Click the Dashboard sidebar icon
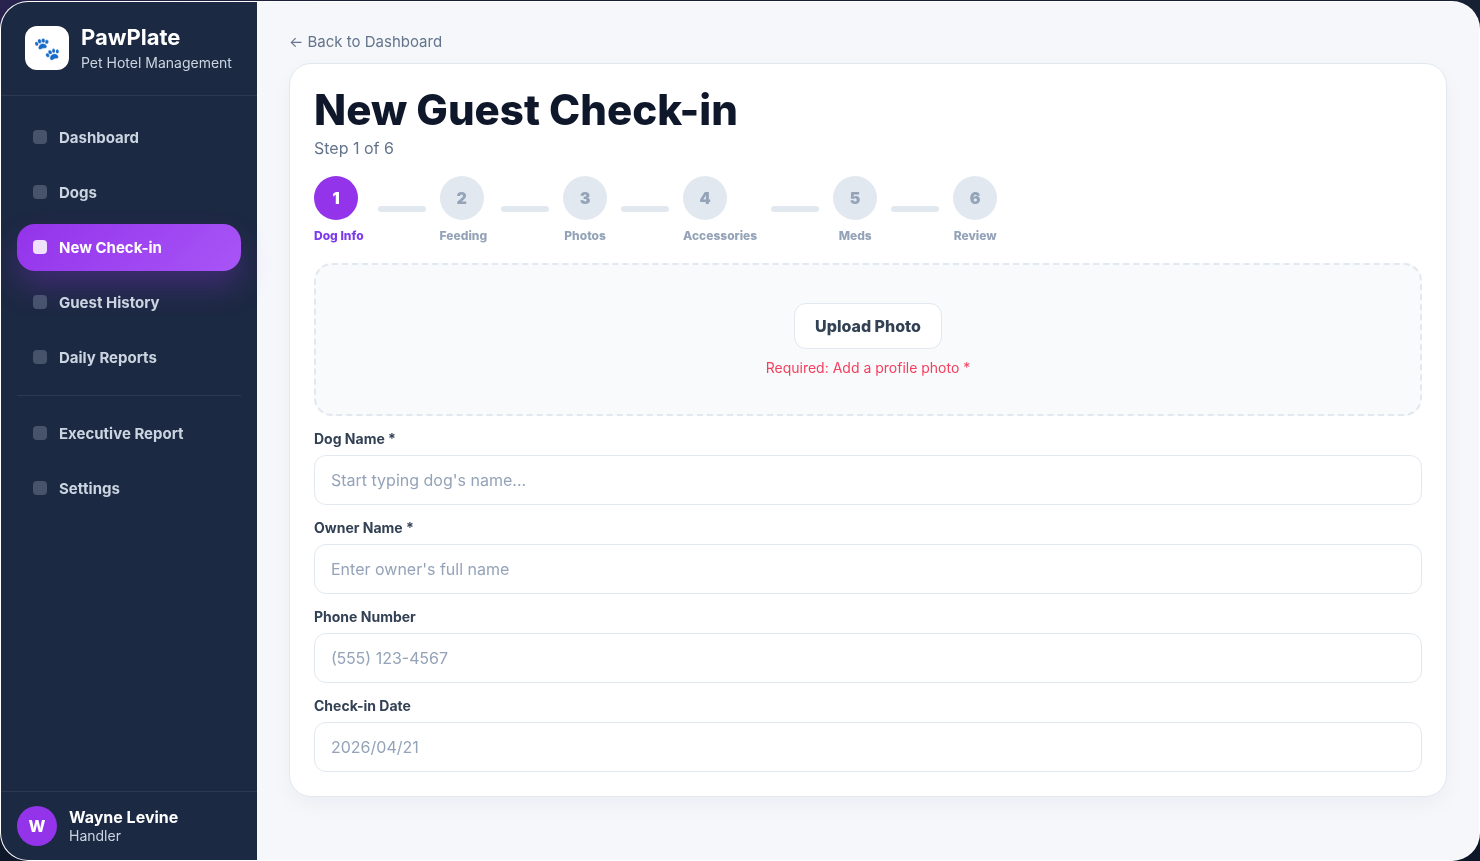Screen dimensions: 1480x861 tap(40, 137)
